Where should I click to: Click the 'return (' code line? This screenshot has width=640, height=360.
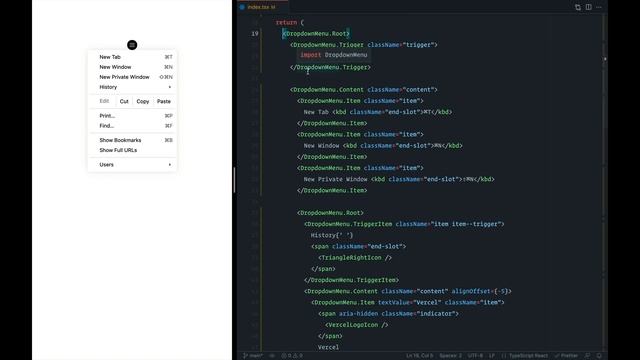pos(290,22)
